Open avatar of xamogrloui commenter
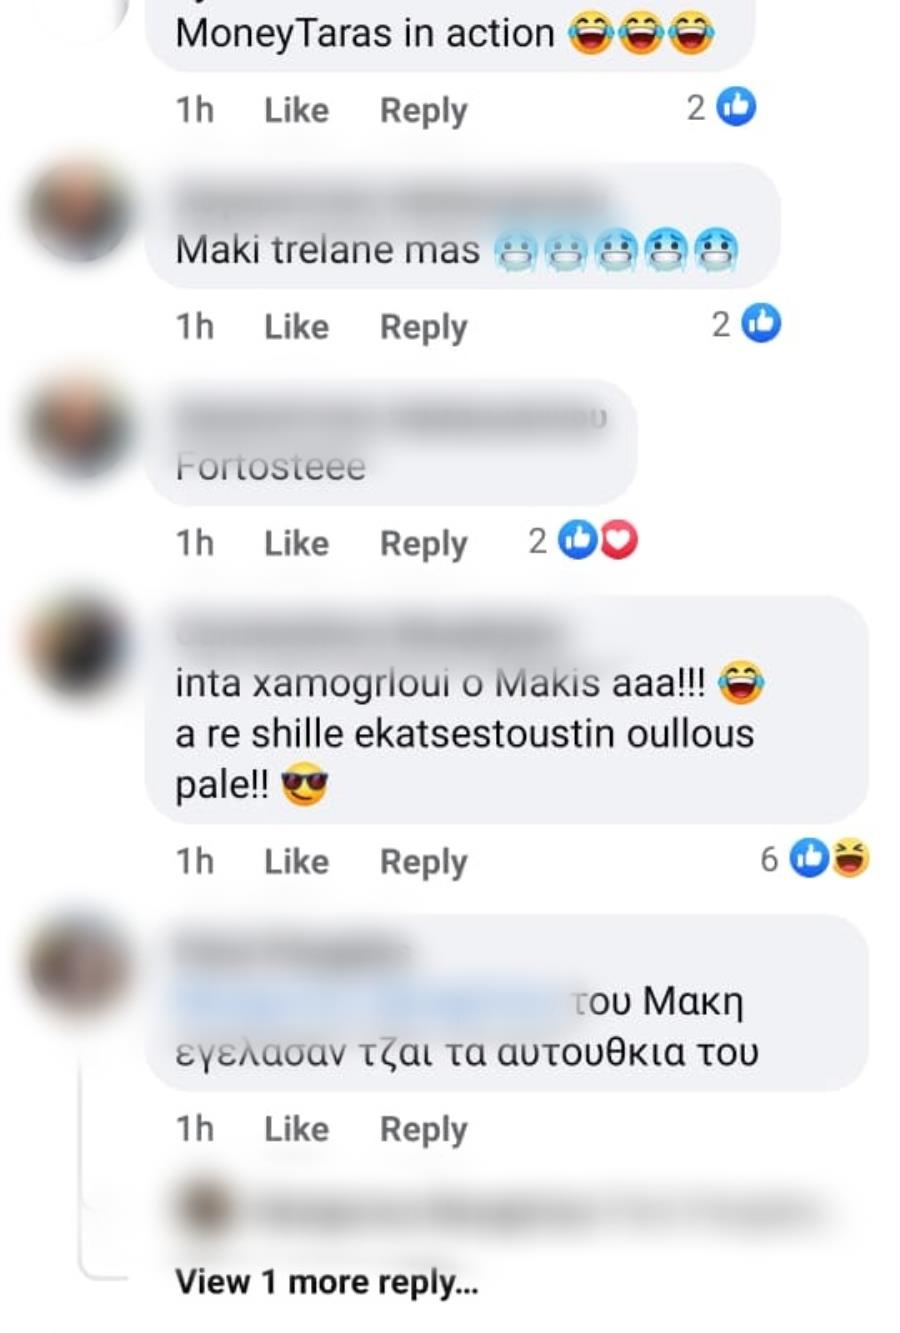This screenshot has width=900, height=1333. pos(80,645)
